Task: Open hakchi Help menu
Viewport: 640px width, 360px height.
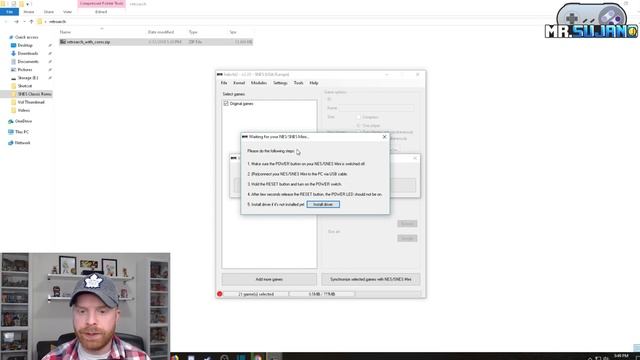Action: pyautogui.click(x=314, y=83)
